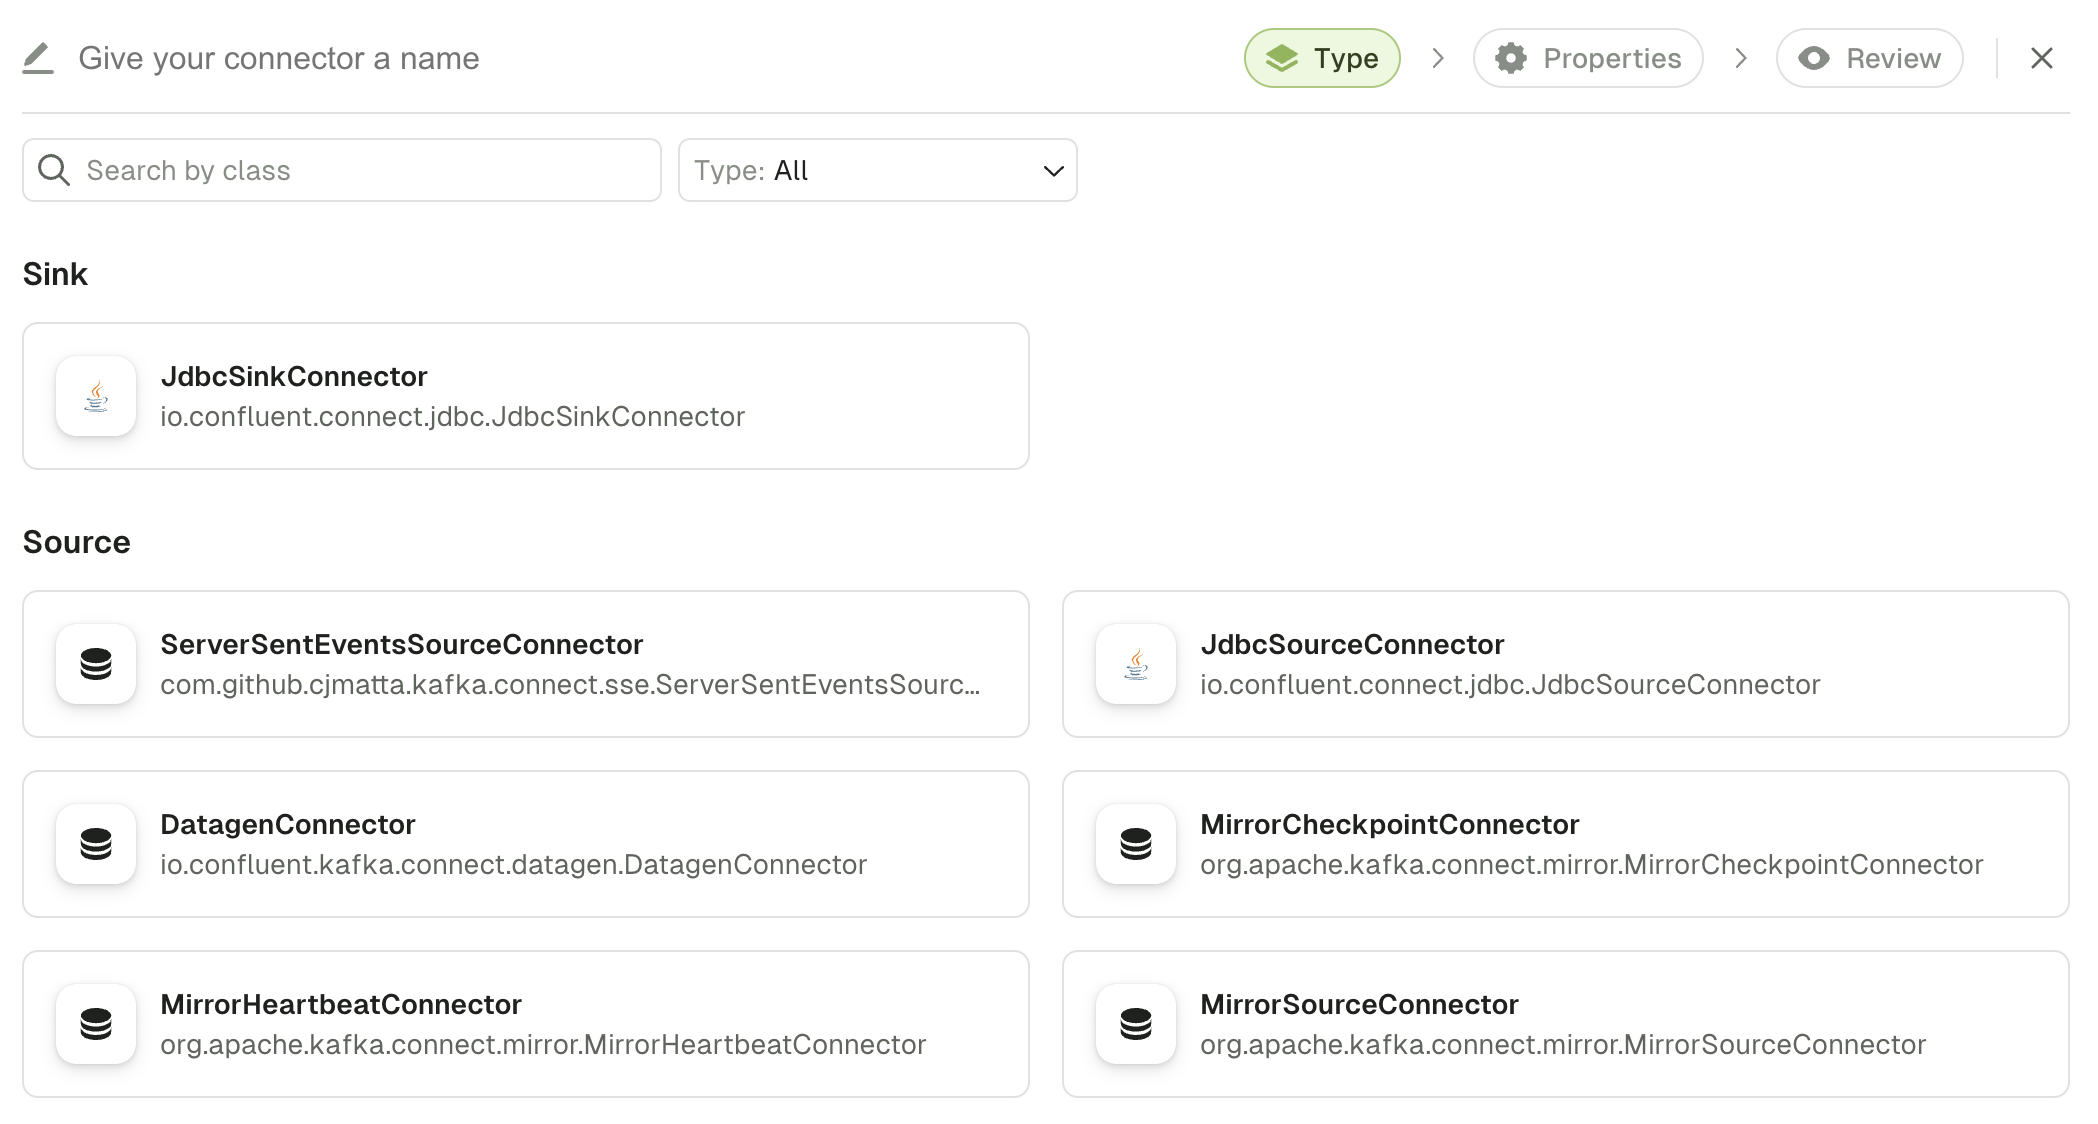Click the Java icon on JdbcSourceConnector card
This screenshot has height=1124, width=2098.
click(x=1136, y=664)
